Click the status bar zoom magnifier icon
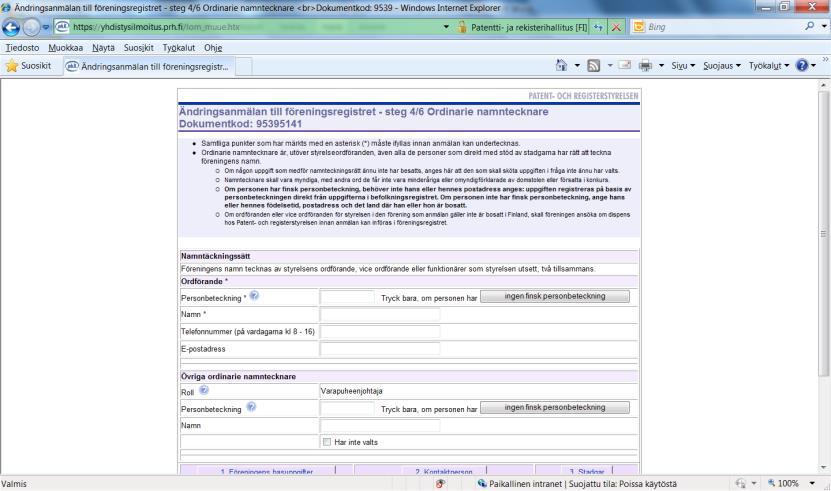Viewport: 831px width, 491px height. (772, 483)
